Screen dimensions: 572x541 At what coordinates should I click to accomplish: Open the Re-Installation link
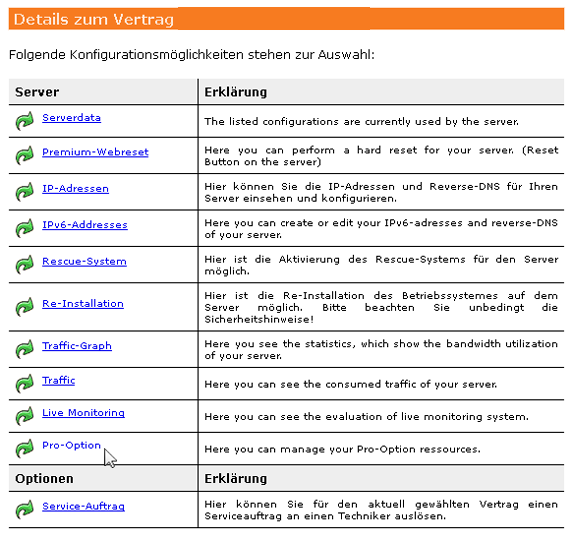[x=83, y=304]
